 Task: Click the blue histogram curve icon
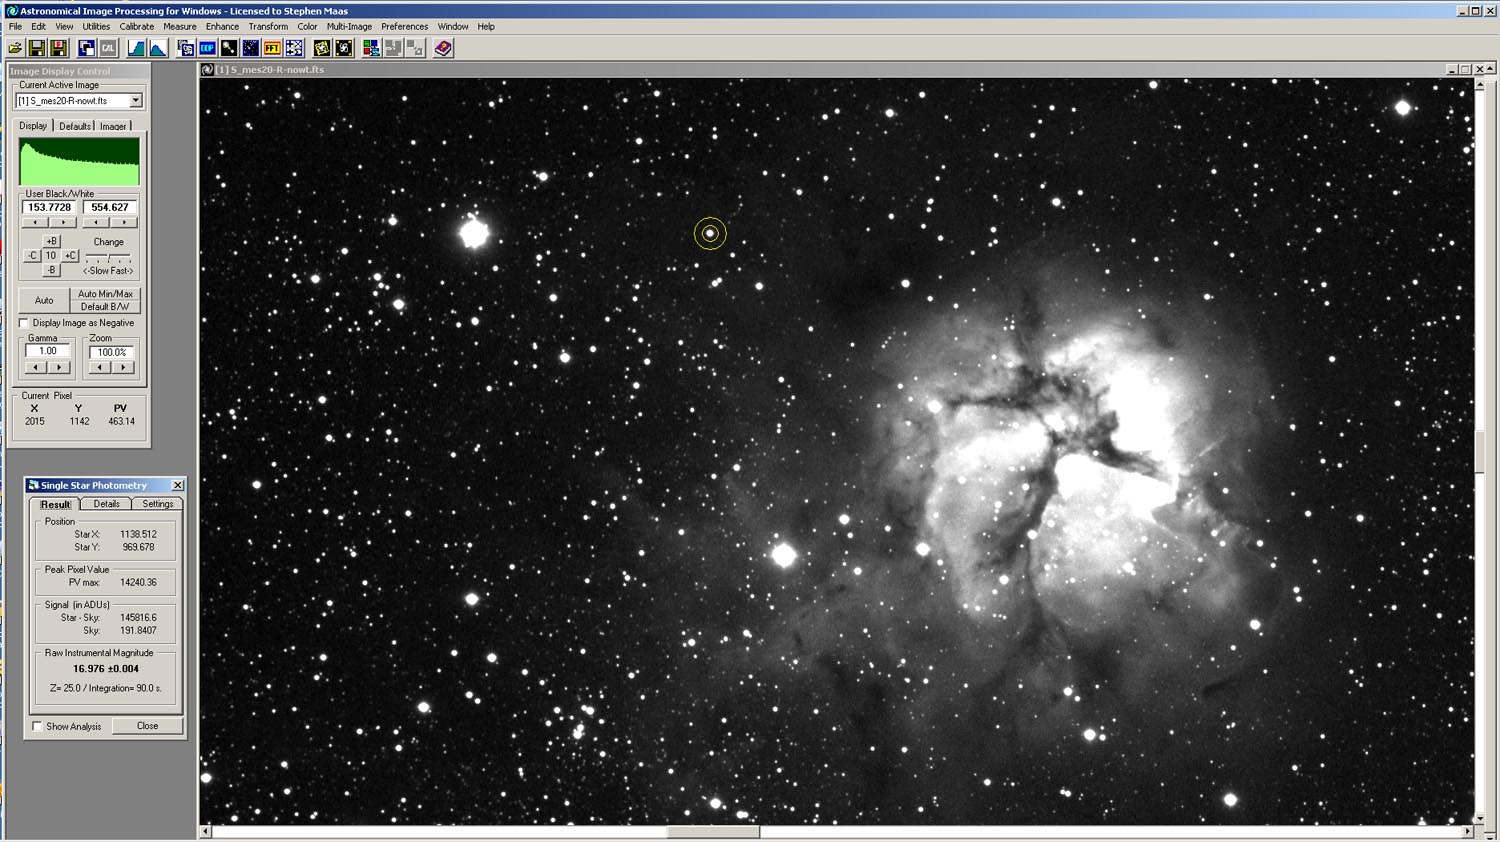[158, 48]
